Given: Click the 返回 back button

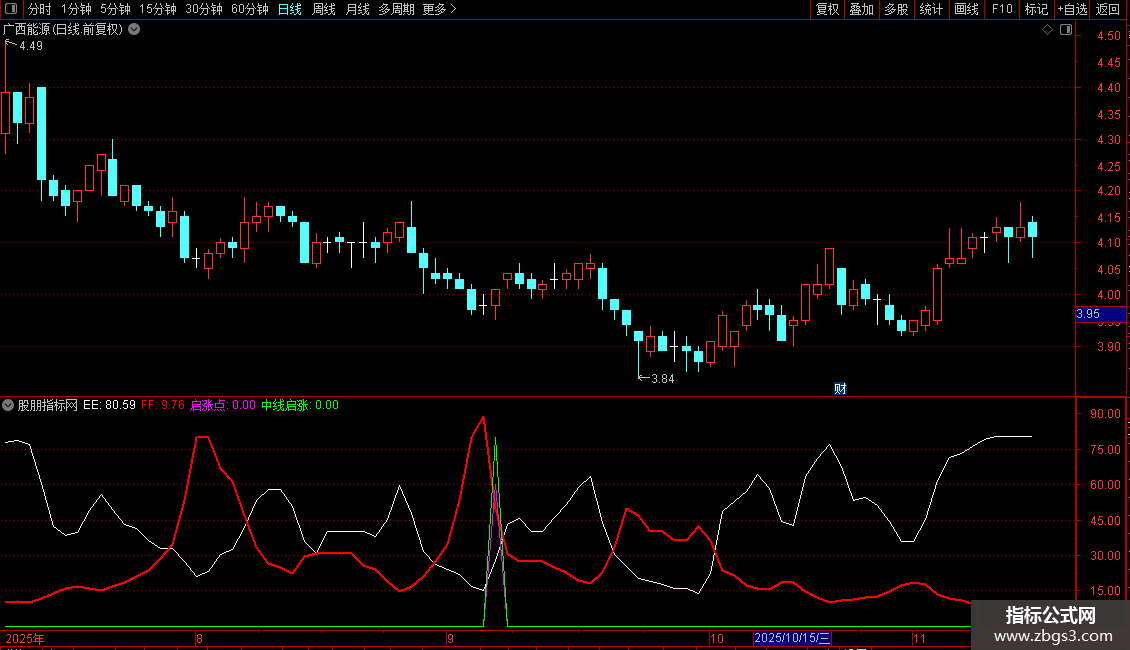Looking at the screenshot, I should click(x=1108, y=9).
